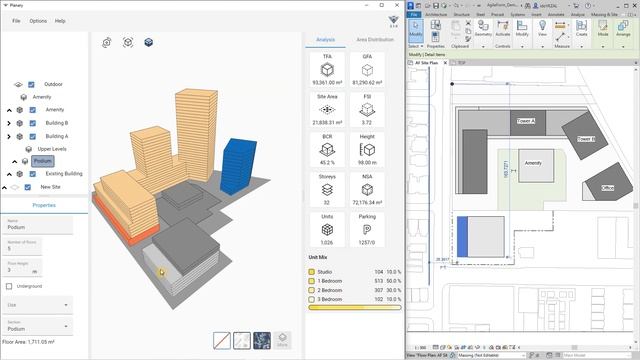
Task: Uncheck the New Site checkbox
Action: (28, 187)
